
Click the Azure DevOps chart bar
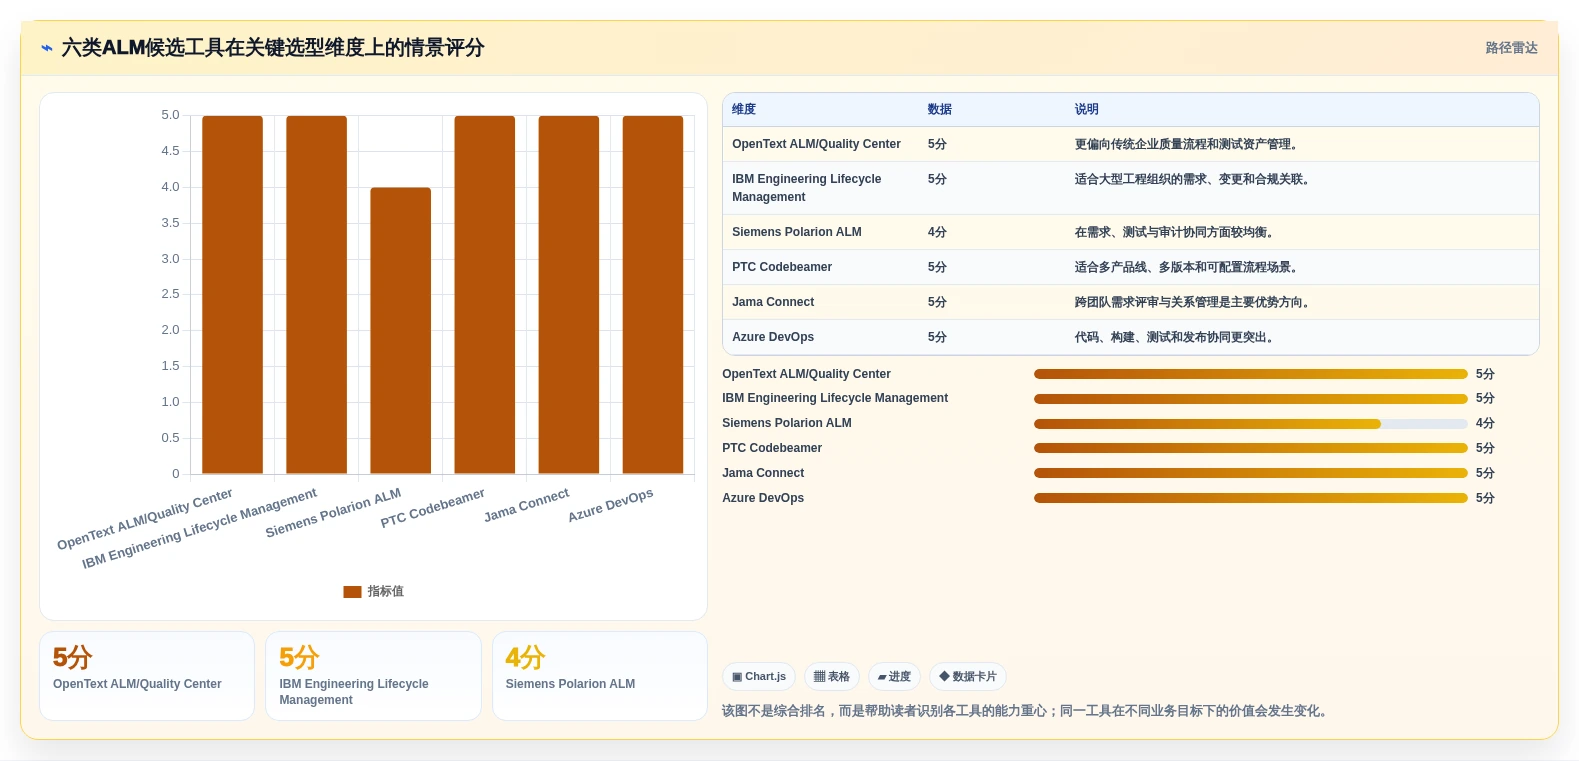(653, 295)
